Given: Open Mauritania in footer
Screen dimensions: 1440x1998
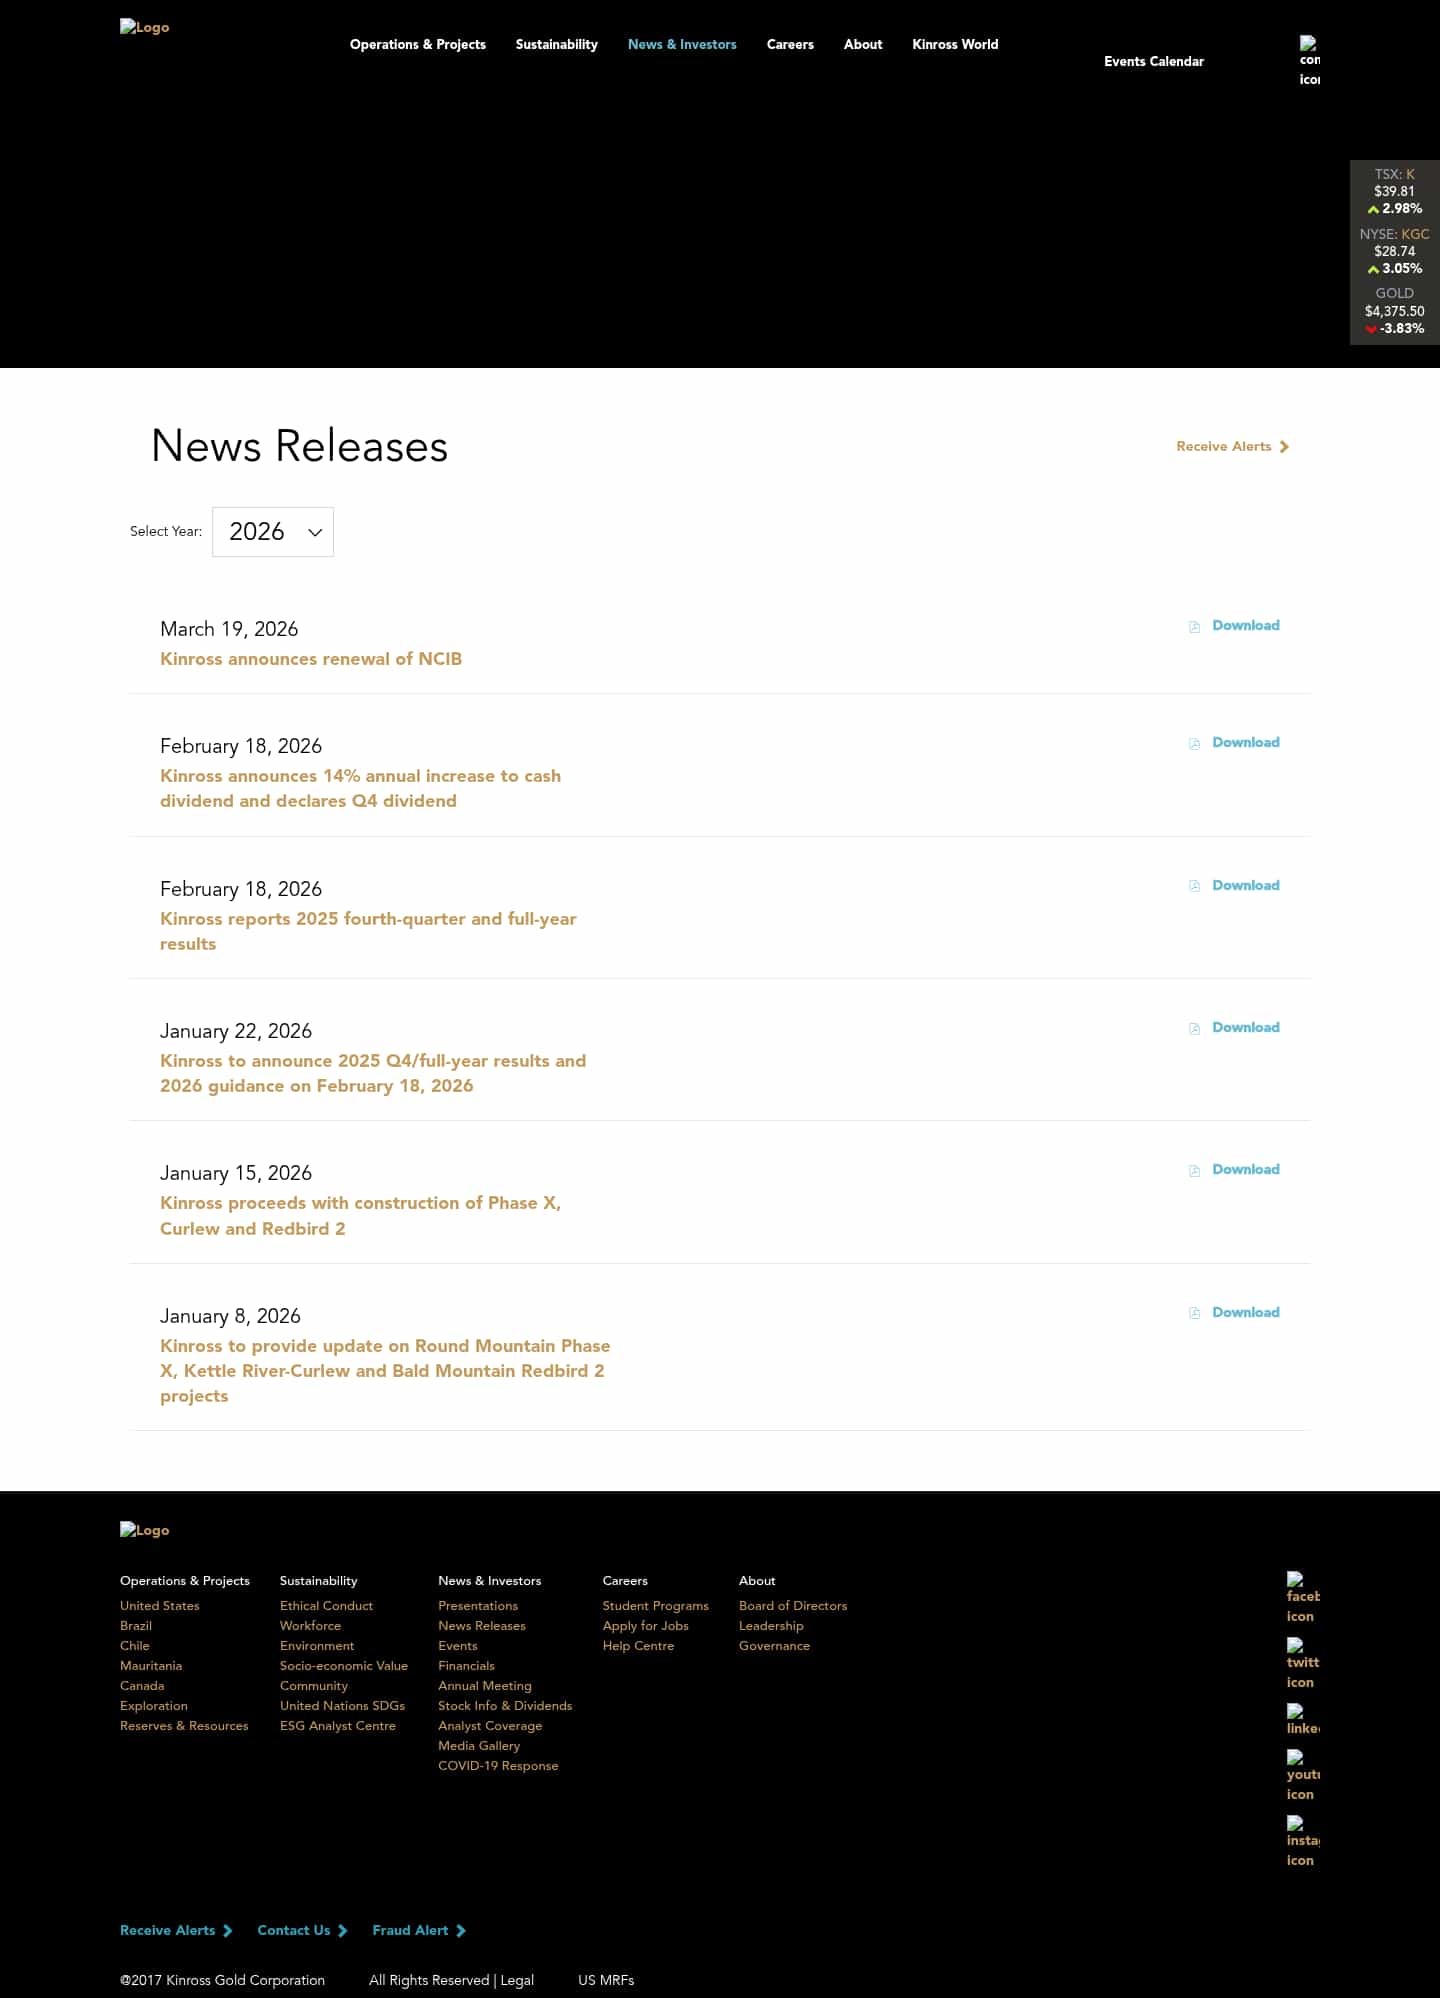Looking at the screenshot, I should point(151,1665).
